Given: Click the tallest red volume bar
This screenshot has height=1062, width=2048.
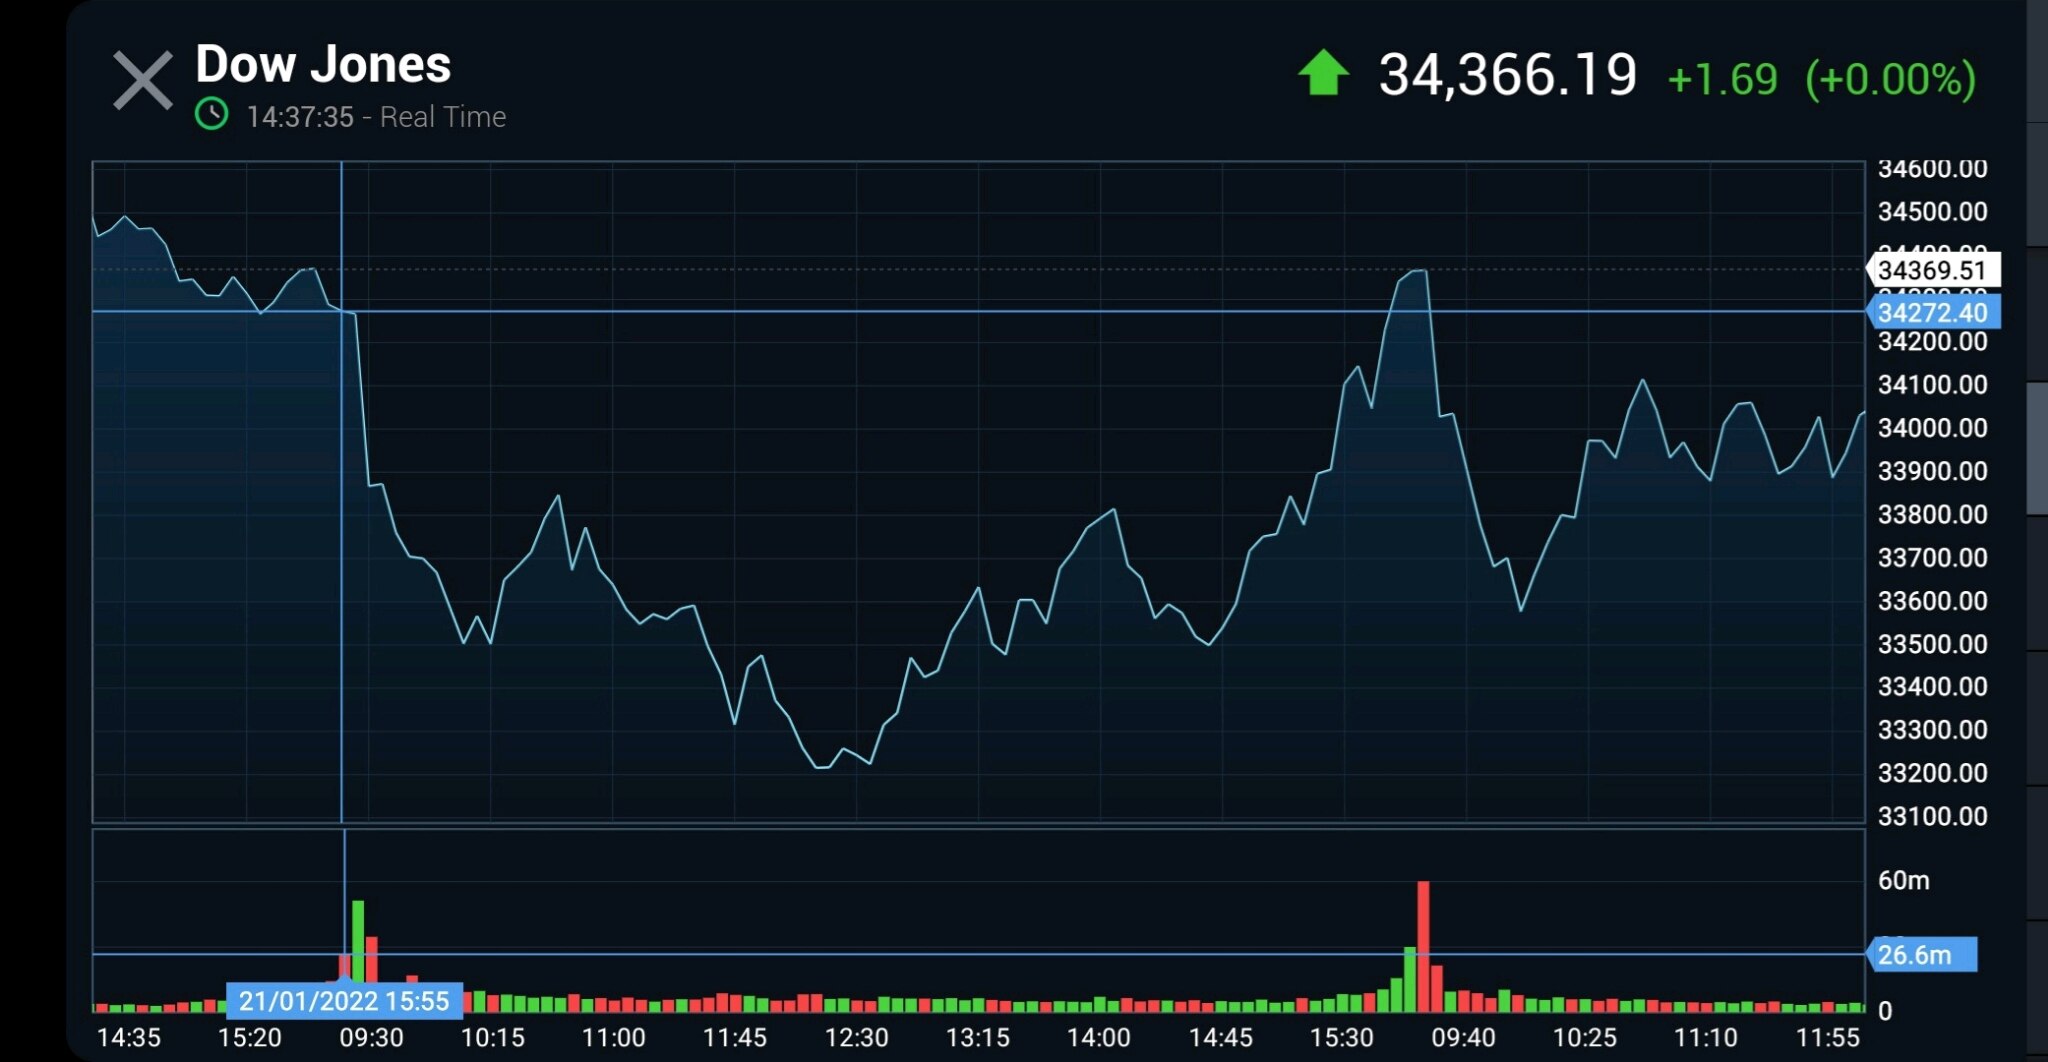Looking at the screenshot, I should point(1423,946).
